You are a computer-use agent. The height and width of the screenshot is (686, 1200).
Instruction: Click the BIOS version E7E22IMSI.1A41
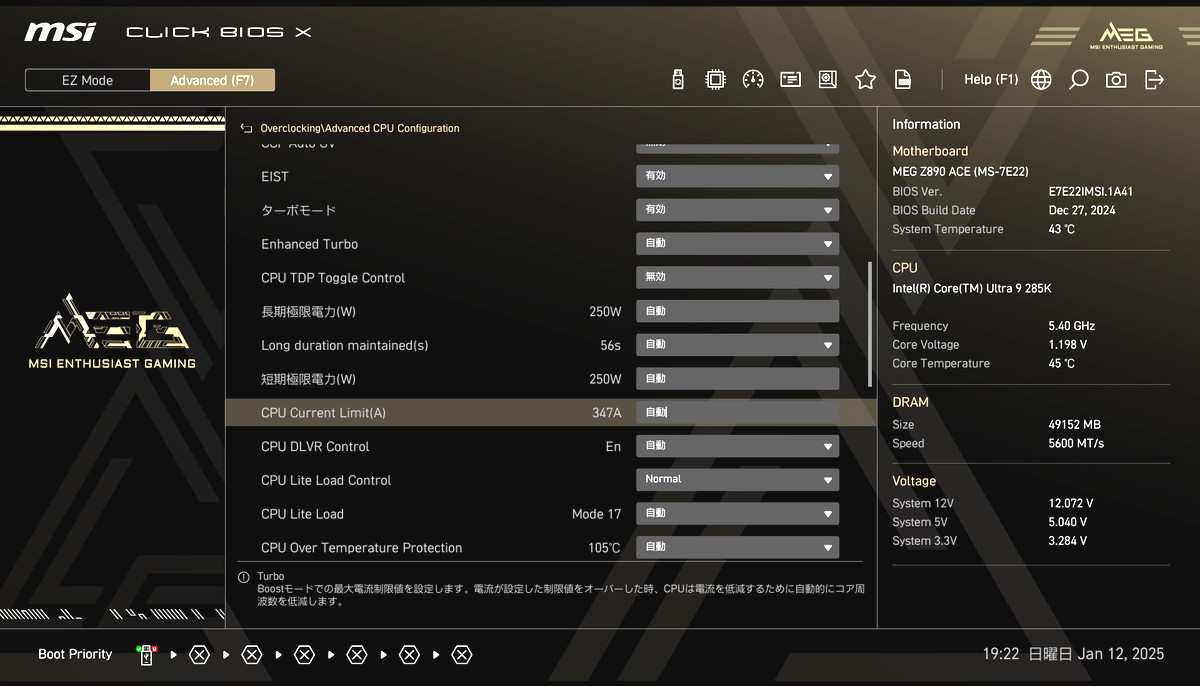[1090, 192]
